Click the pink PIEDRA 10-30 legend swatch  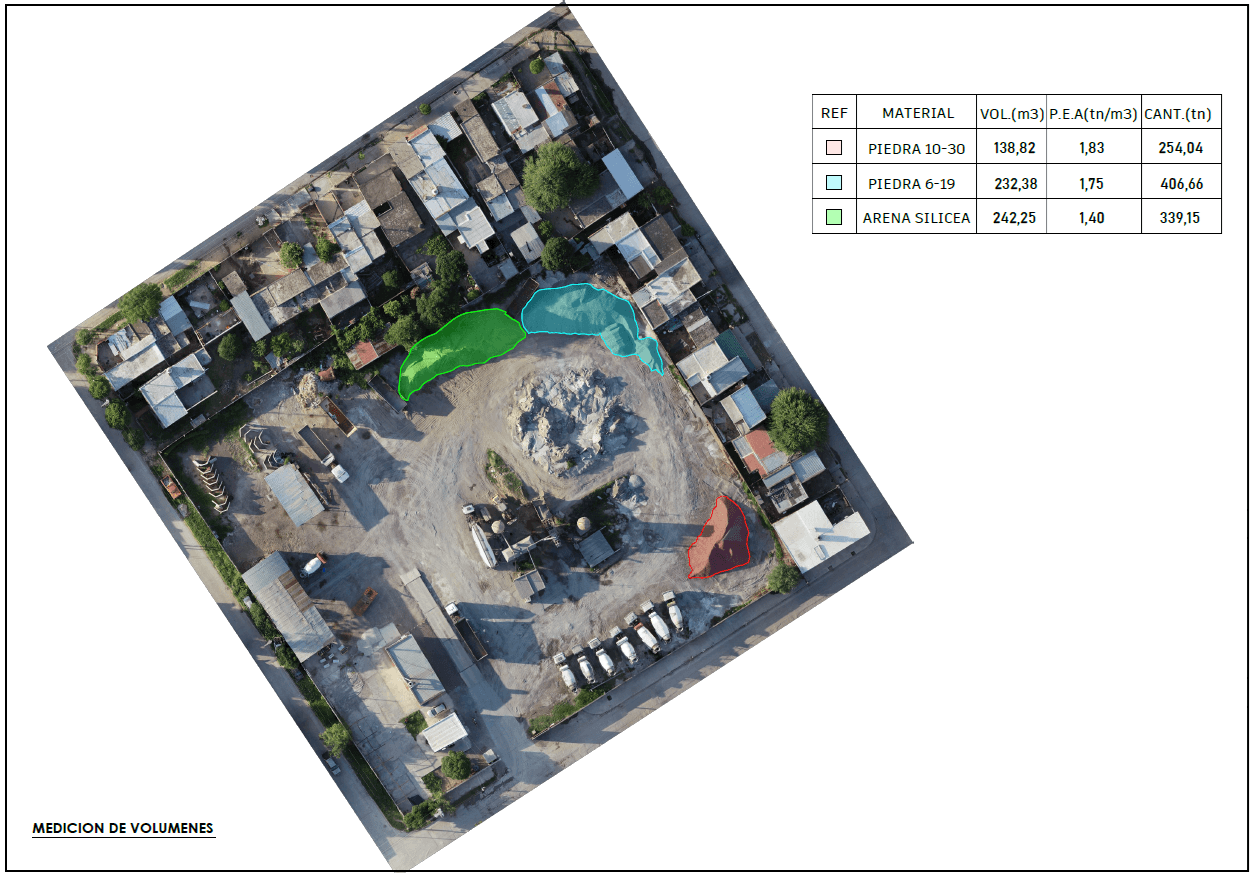834,149
